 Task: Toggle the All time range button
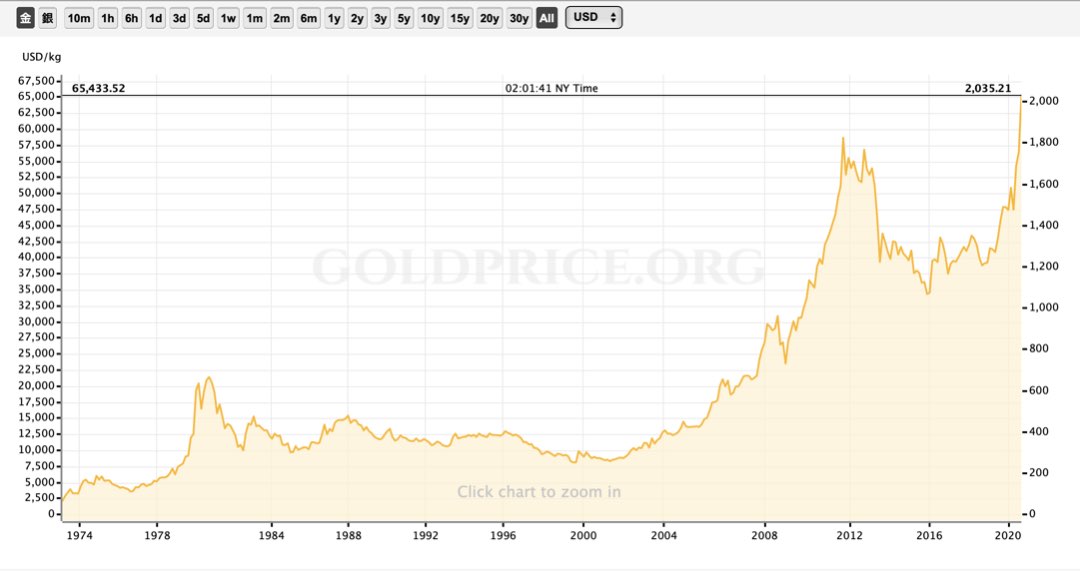(x=546, y=18)
